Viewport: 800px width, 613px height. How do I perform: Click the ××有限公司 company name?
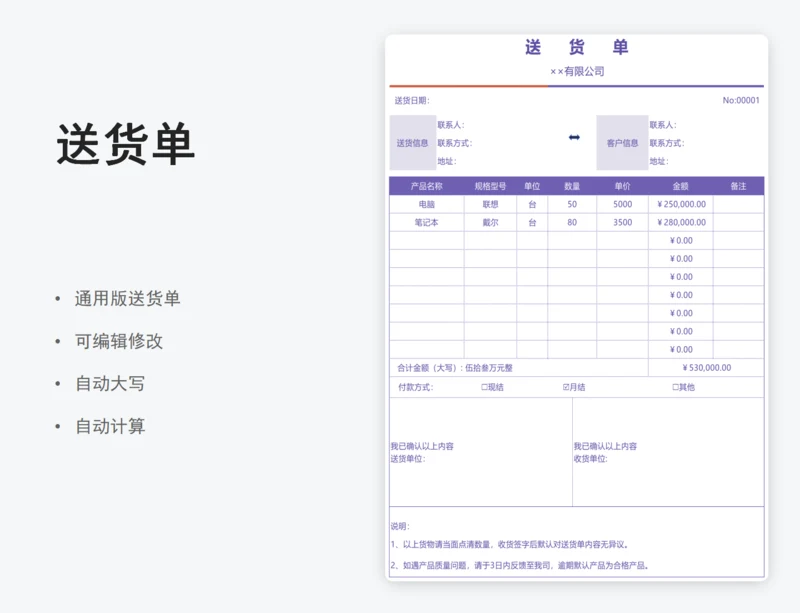tap(577, 71)
